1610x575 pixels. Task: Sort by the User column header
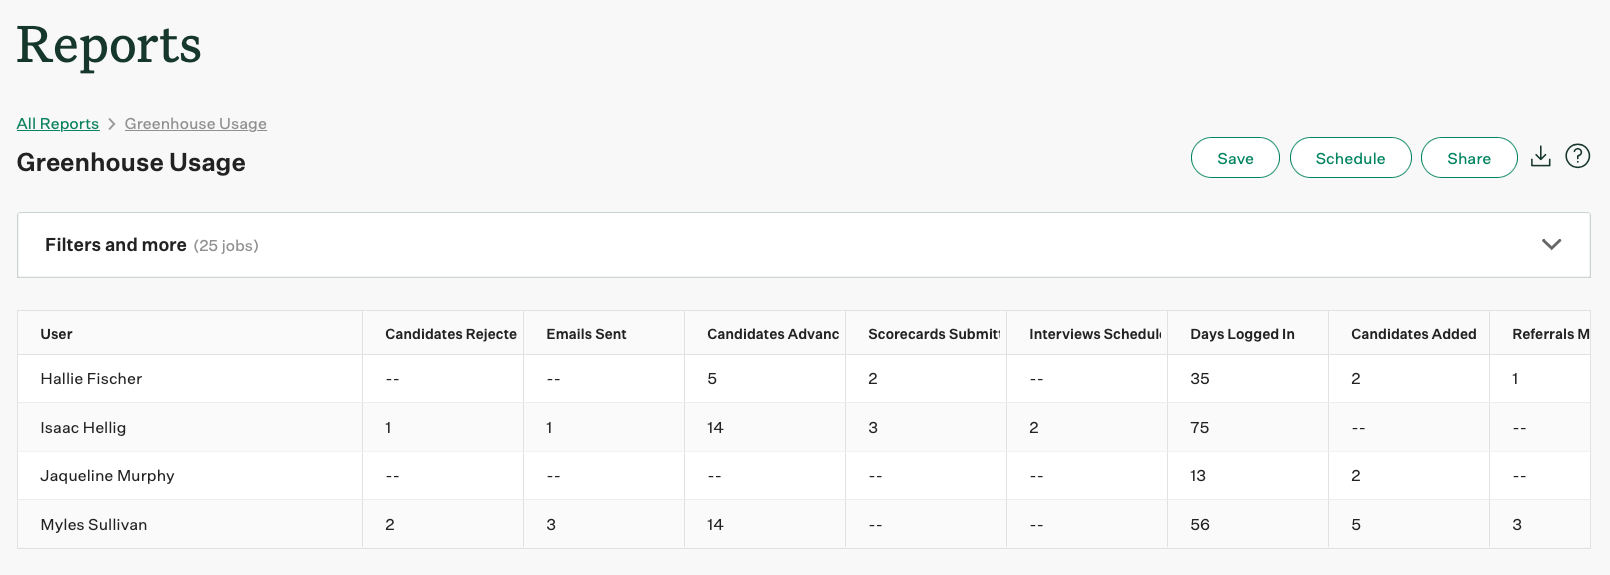point(56,334)
